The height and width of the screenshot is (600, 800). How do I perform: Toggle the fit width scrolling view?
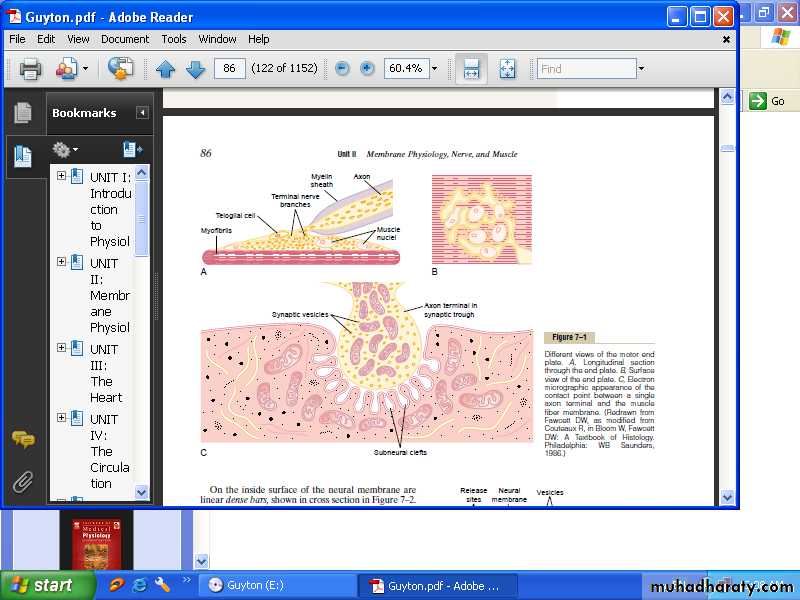pyautogui.click(x=471, y=69)
